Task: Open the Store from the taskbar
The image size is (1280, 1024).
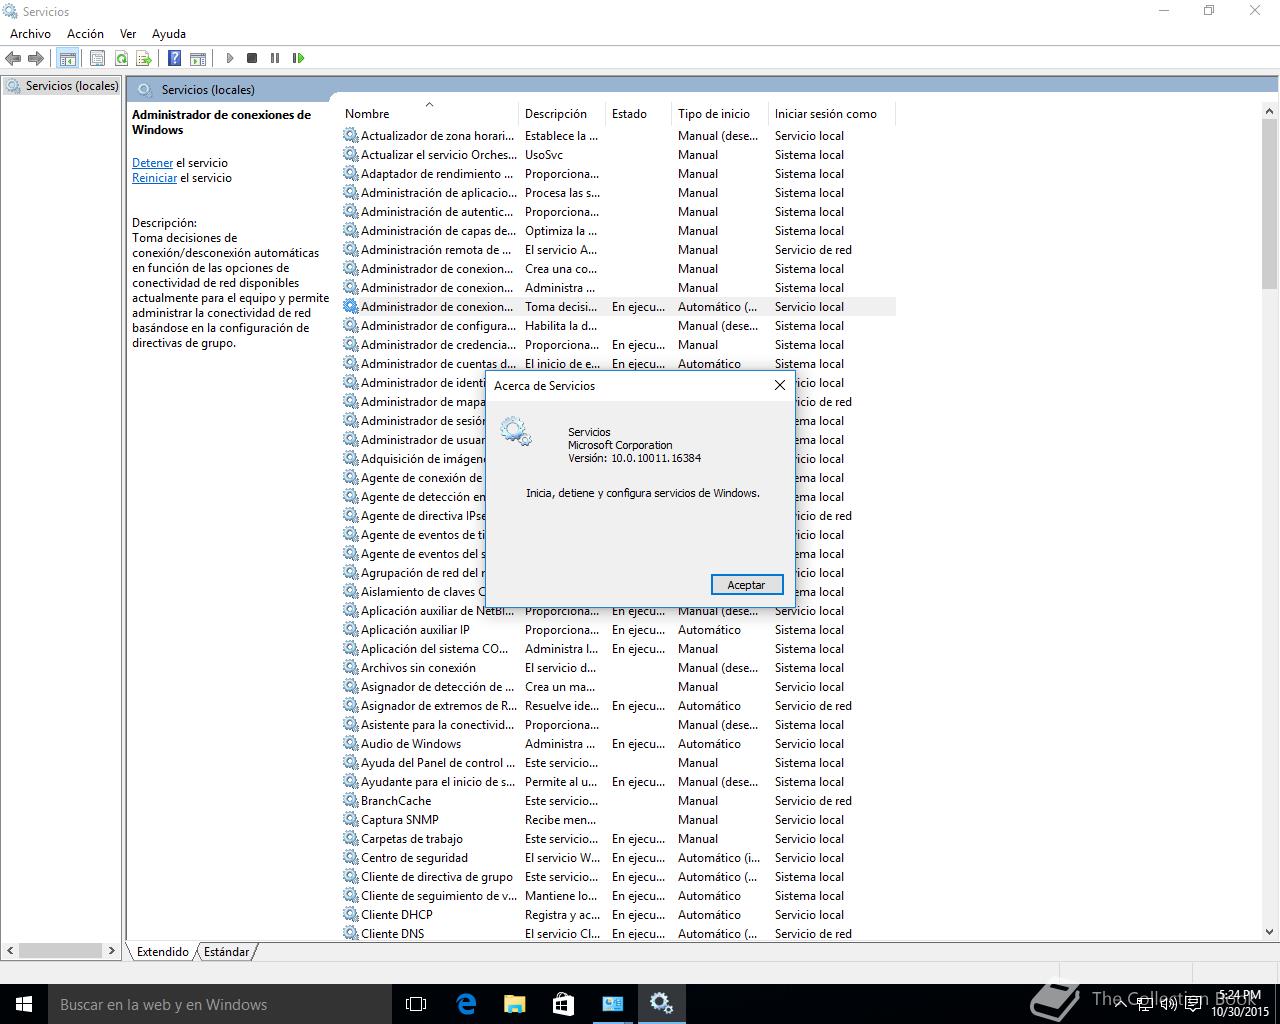Action: [x=563, y=1004]
